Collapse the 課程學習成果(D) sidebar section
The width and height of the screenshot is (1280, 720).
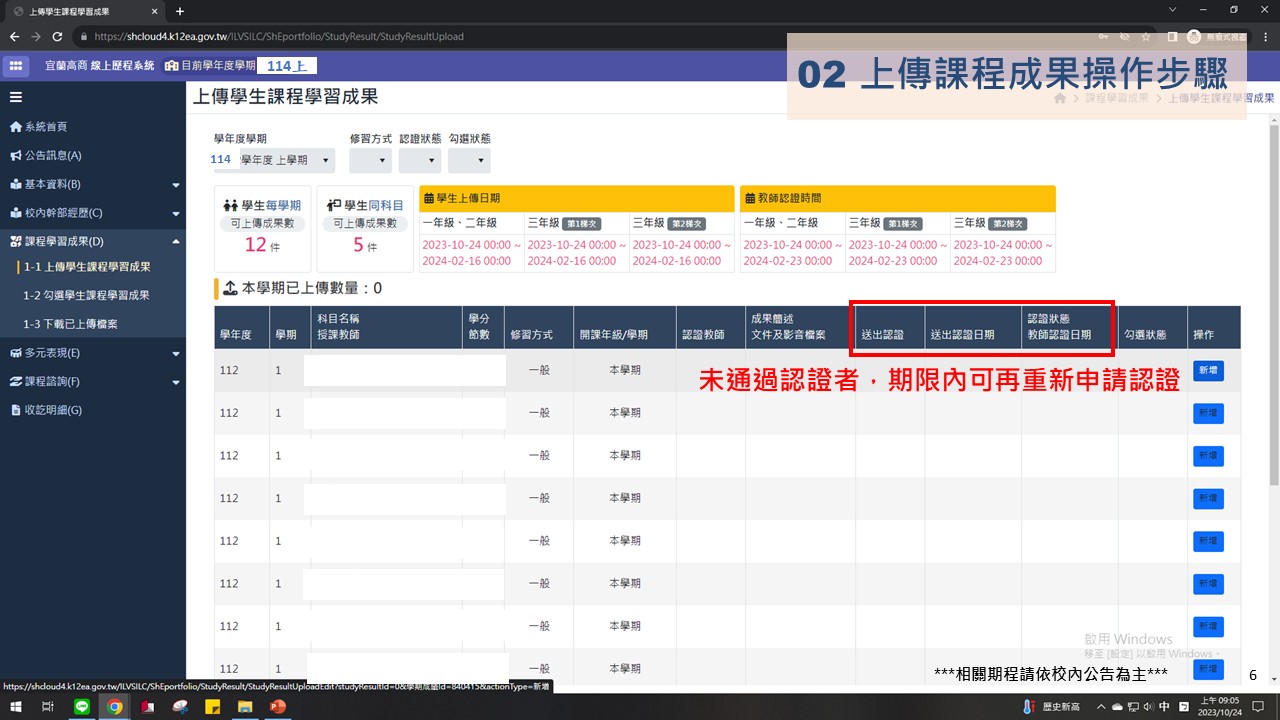pos(93,241)
